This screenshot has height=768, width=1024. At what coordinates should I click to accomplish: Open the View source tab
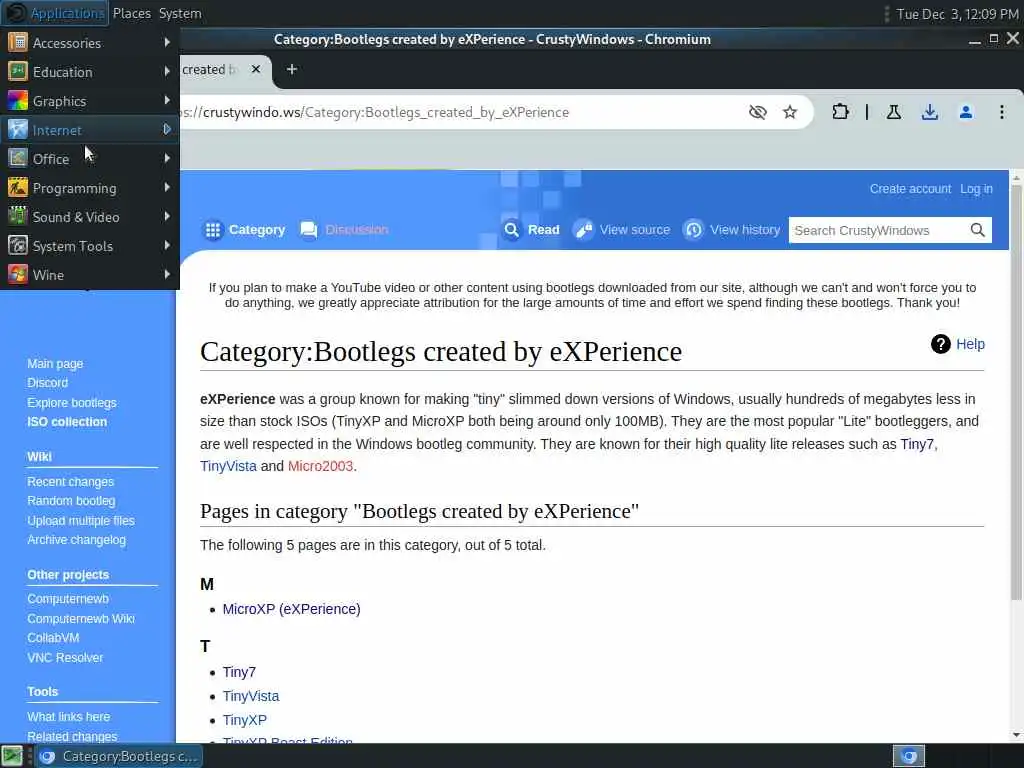pyautogui.click(x=622, y=230)
